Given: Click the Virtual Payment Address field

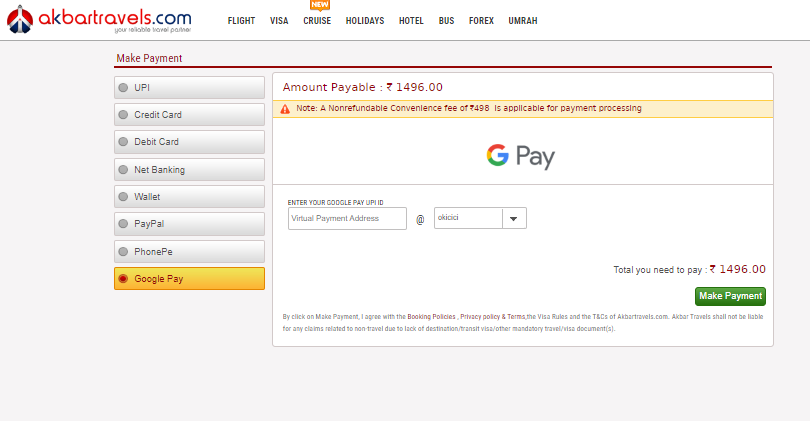Looking at the screenshot, I should (347, 219).
